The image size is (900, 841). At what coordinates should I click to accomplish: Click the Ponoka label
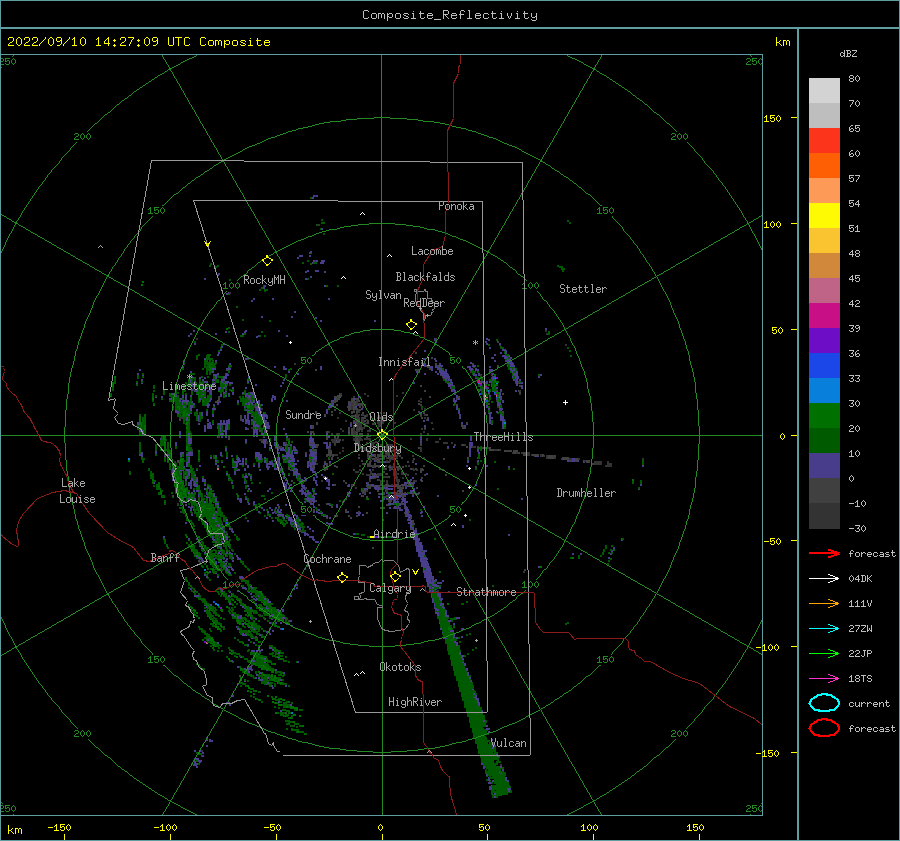pyautogui.click(x=456, y=206)
